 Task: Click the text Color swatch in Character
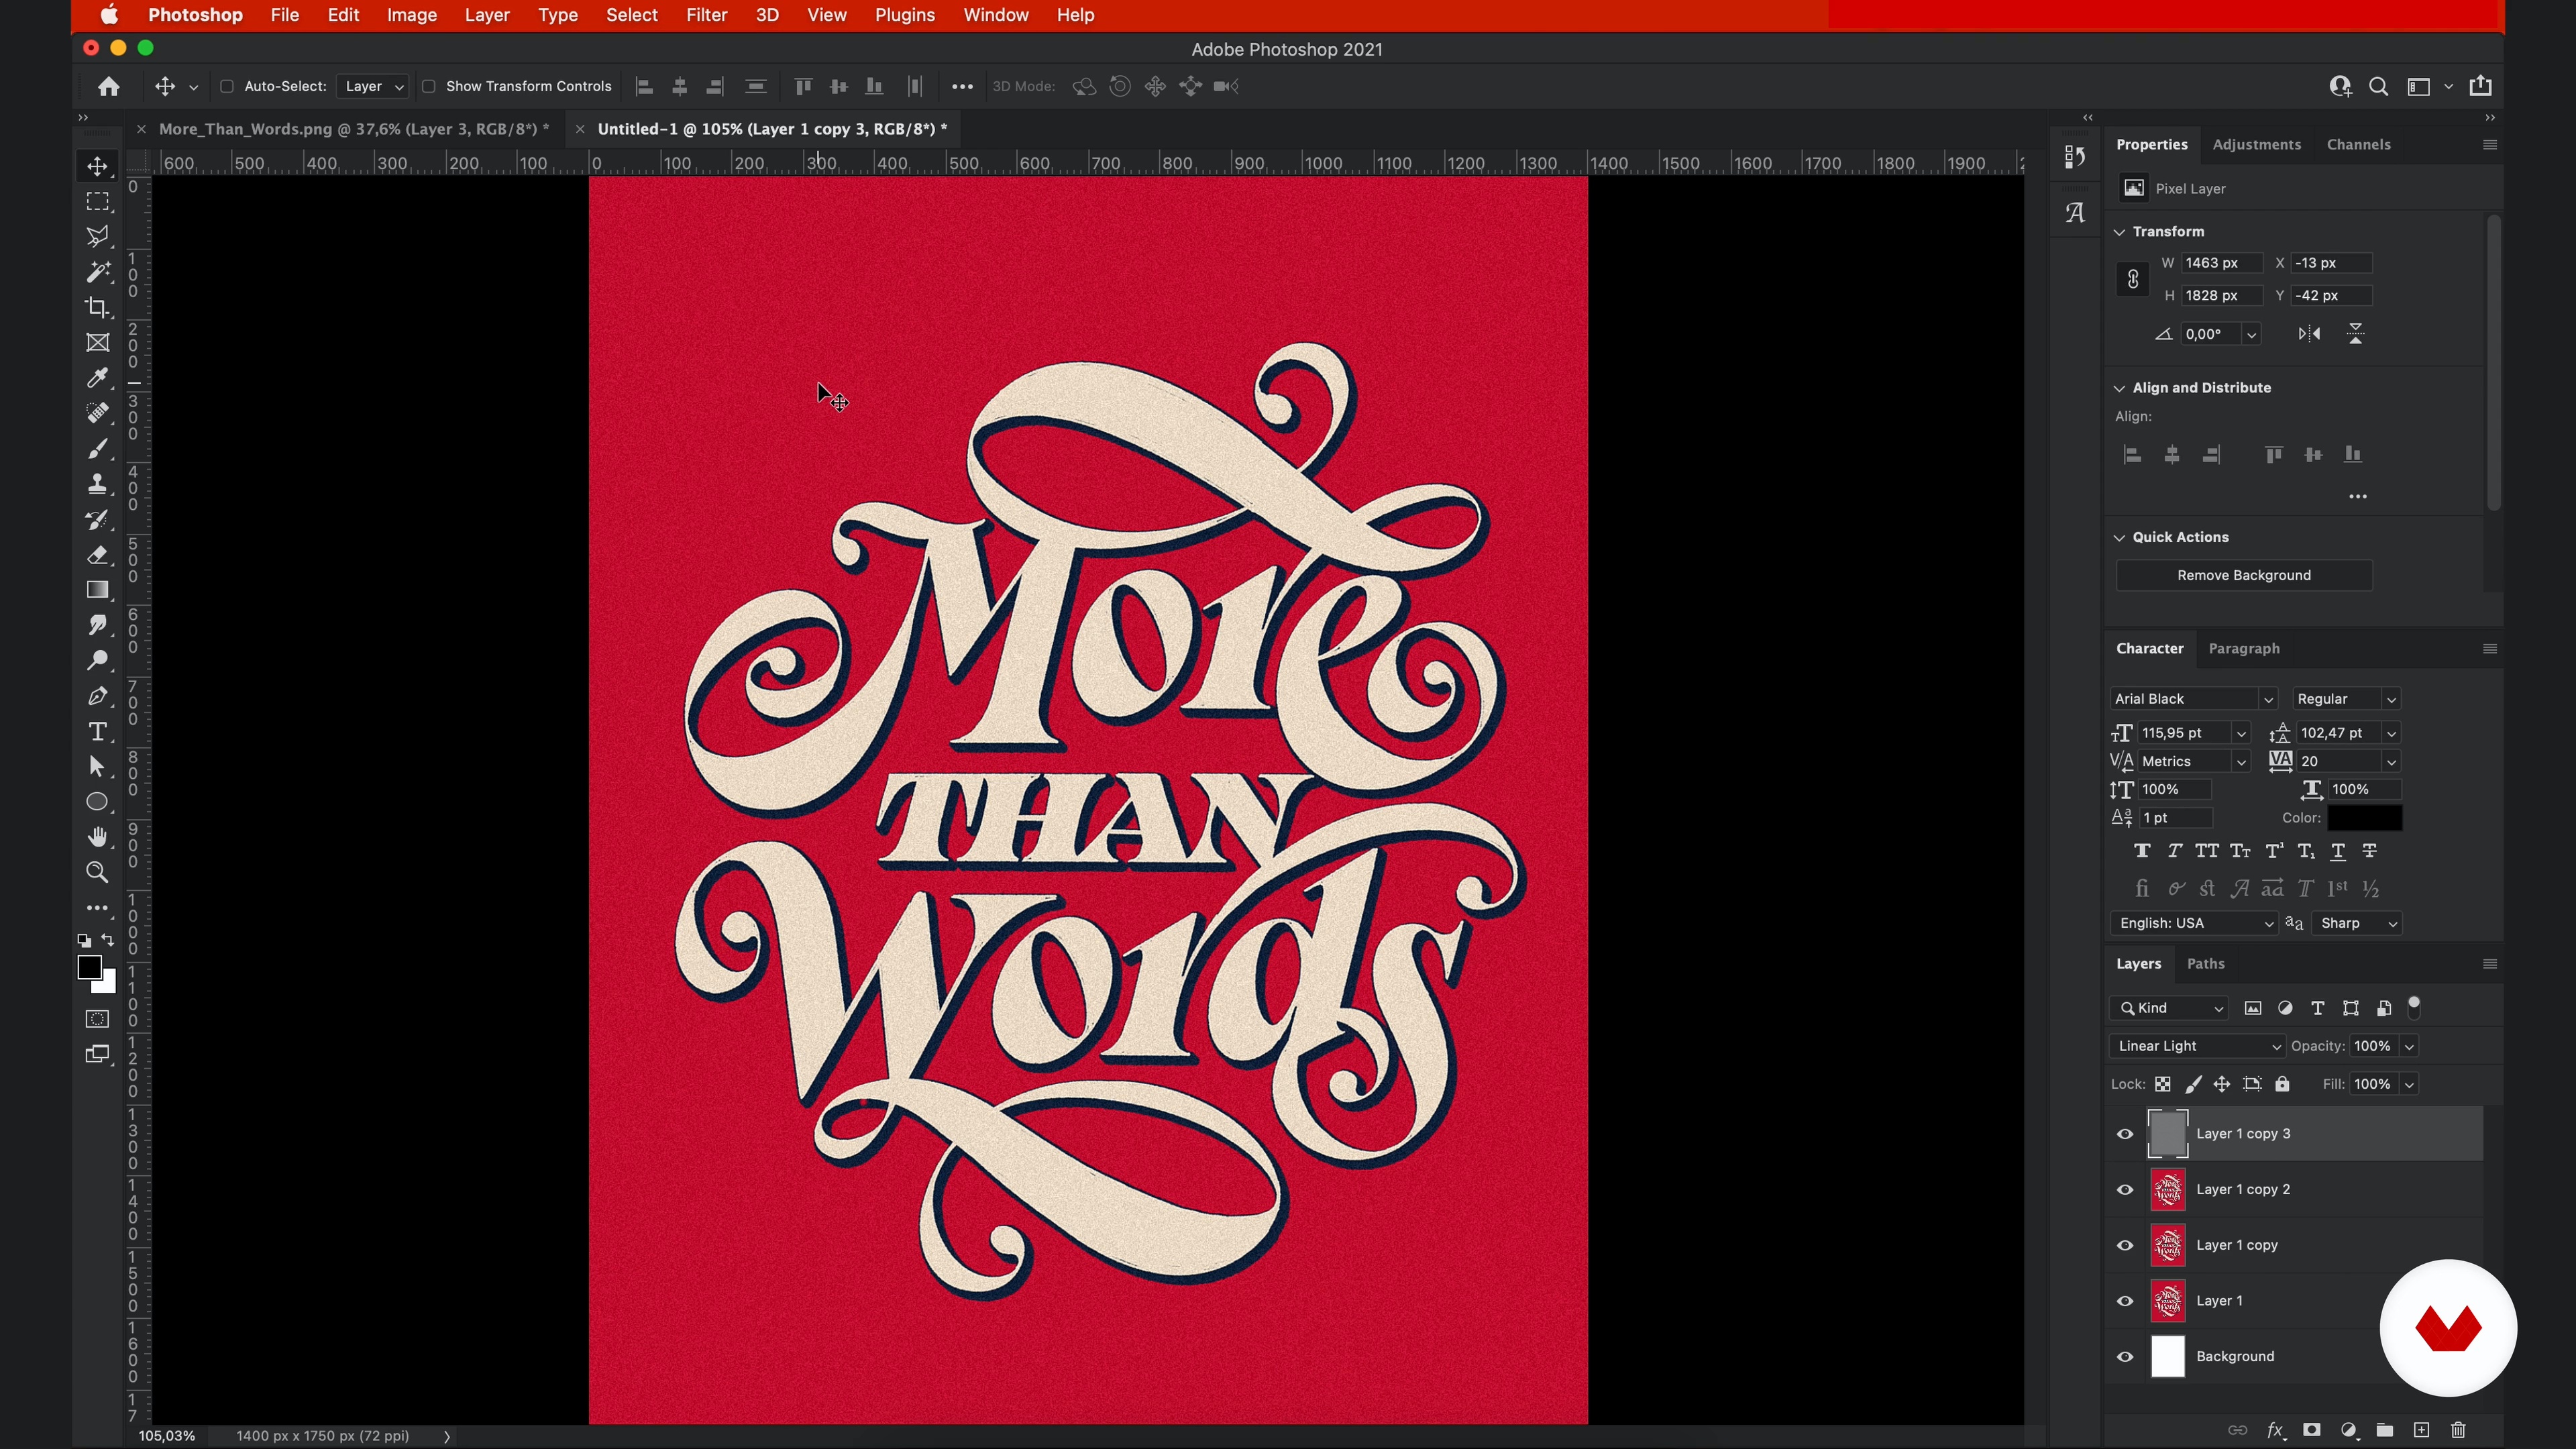pos(2364,818)
